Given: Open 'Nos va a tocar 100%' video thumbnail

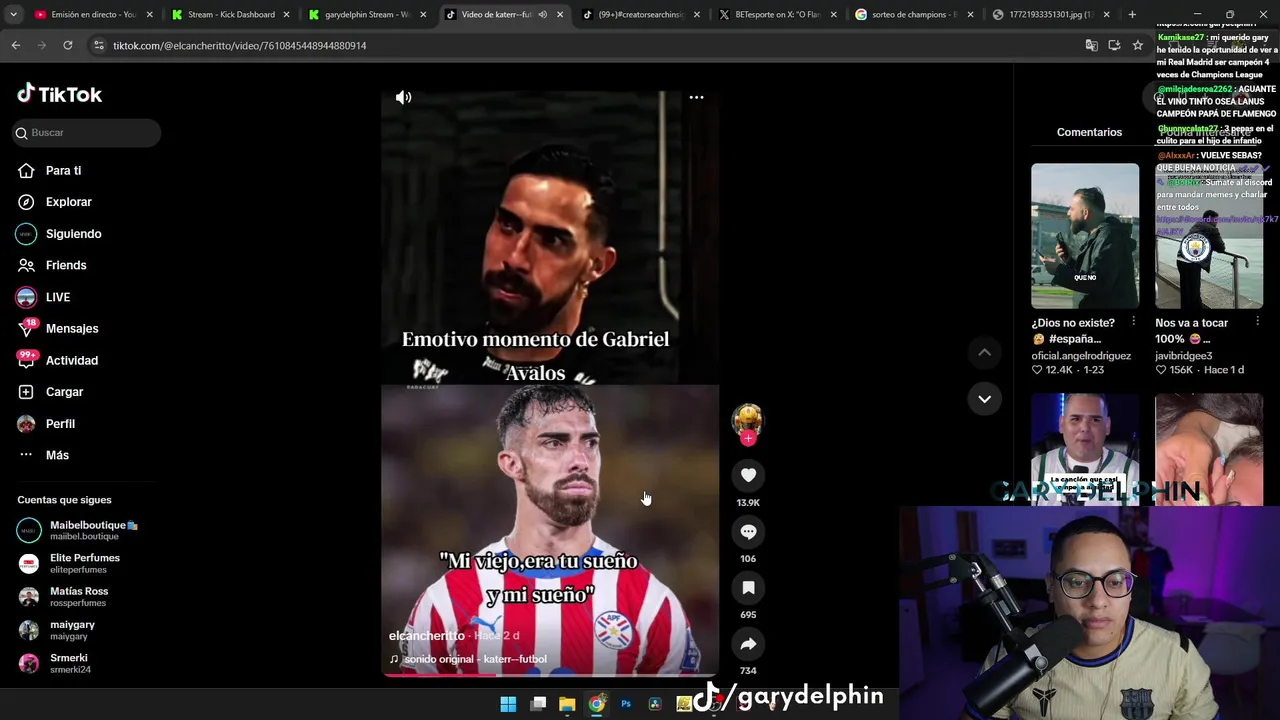Looking at the screenshot, I should click(x=1209, y=236).
